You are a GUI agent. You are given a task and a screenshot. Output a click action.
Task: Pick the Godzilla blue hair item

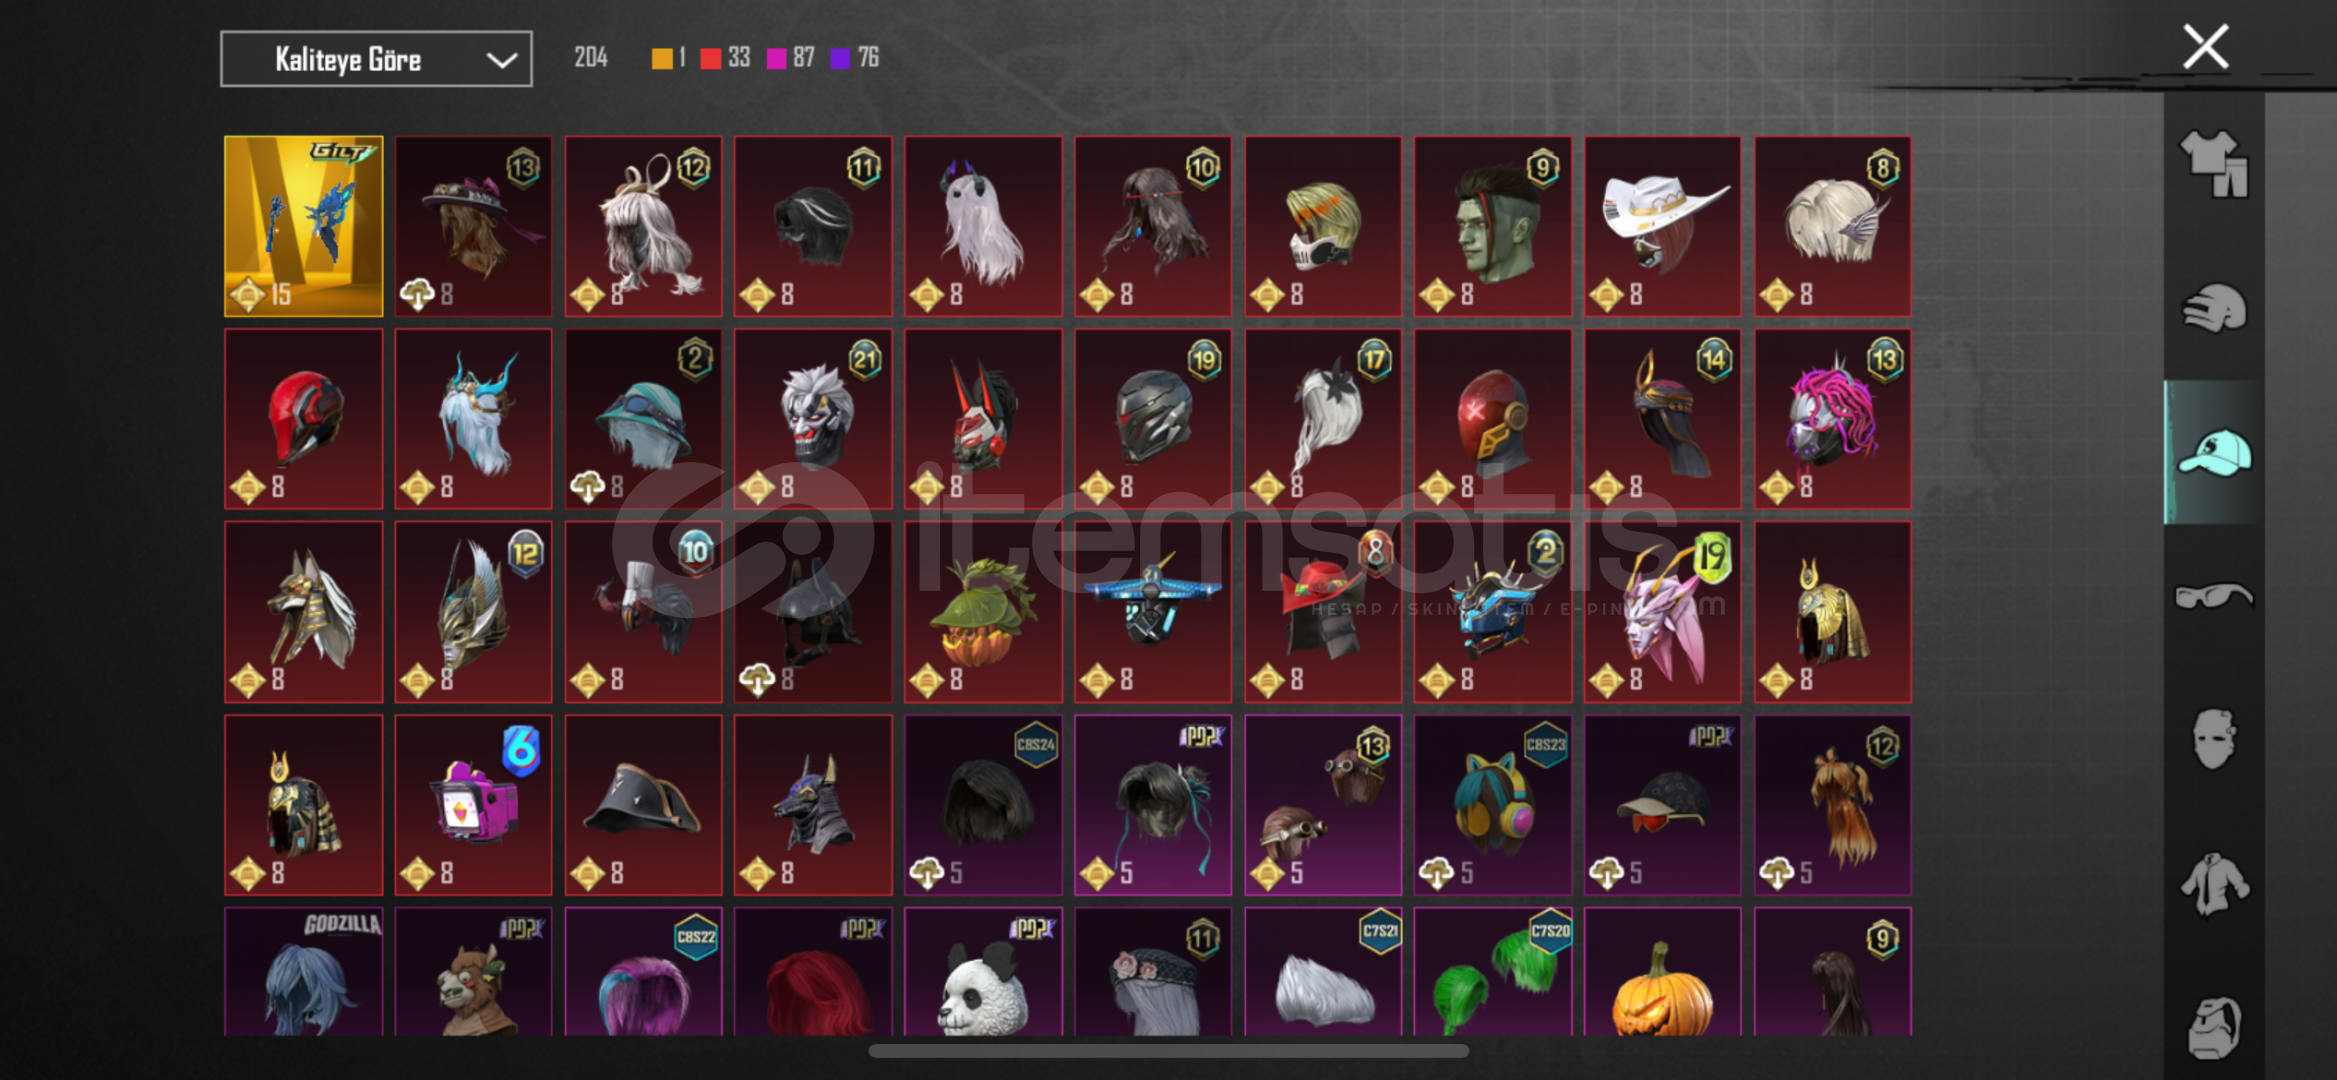[304, 971]
